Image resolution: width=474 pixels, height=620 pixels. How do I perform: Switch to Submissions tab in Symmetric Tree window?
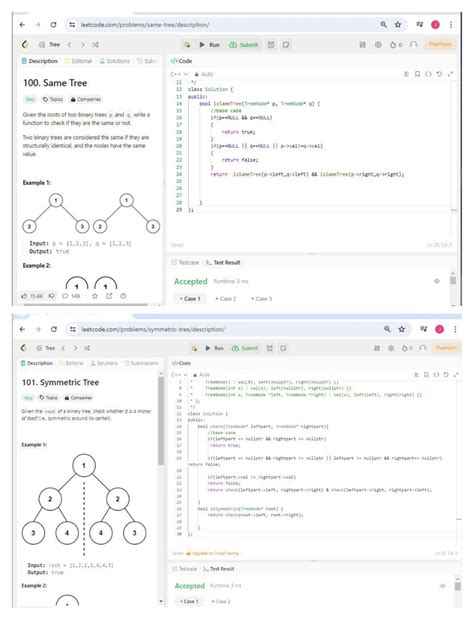[141, 363]
